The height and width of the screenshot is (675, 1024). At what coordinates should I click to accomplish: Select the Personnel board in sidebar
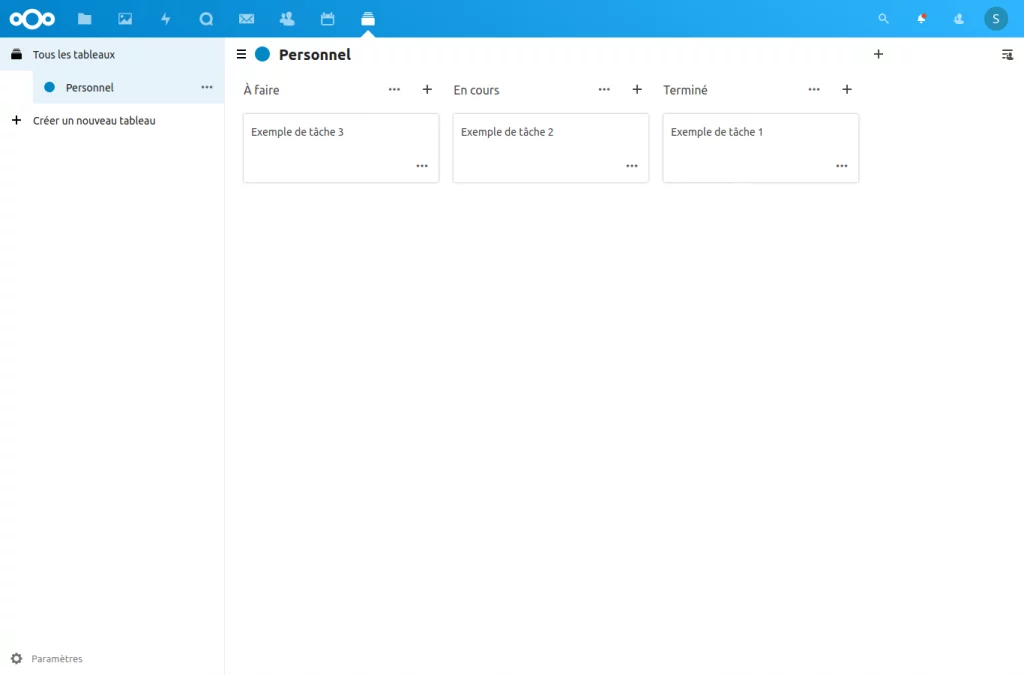128,87
